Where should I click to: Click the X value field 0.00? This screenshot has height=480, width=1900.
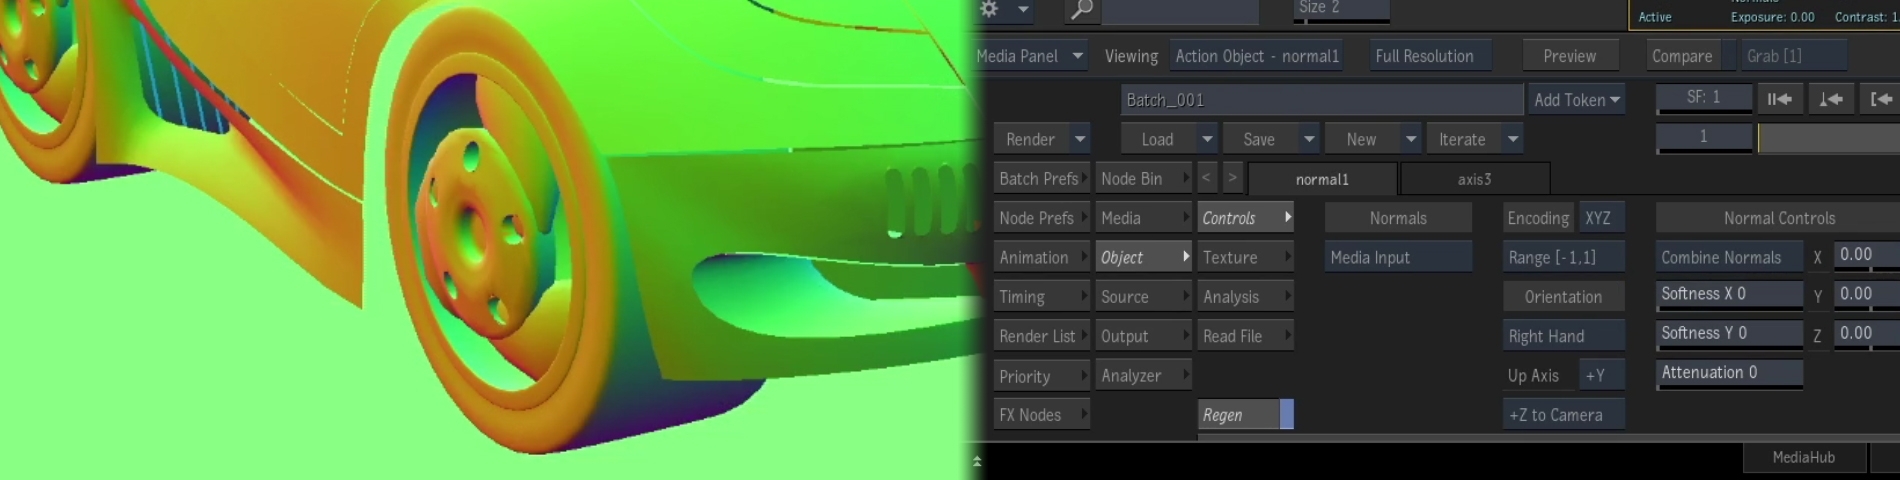coord(1867,255)
